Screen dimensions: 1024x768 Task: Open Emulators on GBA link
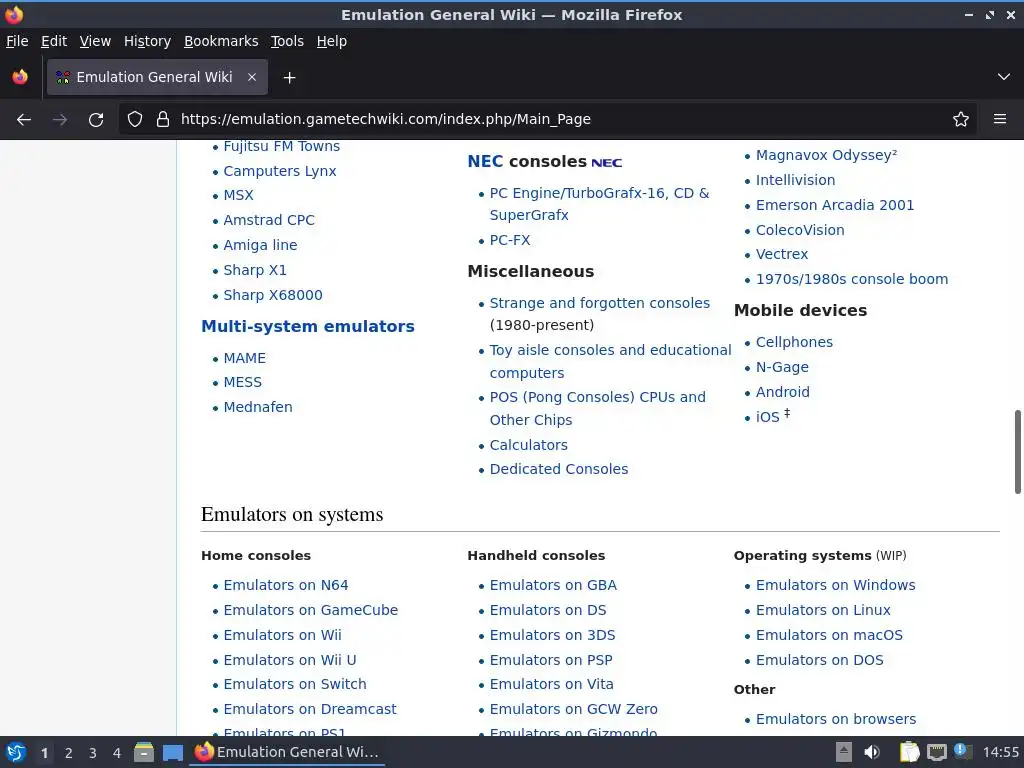coord(553,586)
